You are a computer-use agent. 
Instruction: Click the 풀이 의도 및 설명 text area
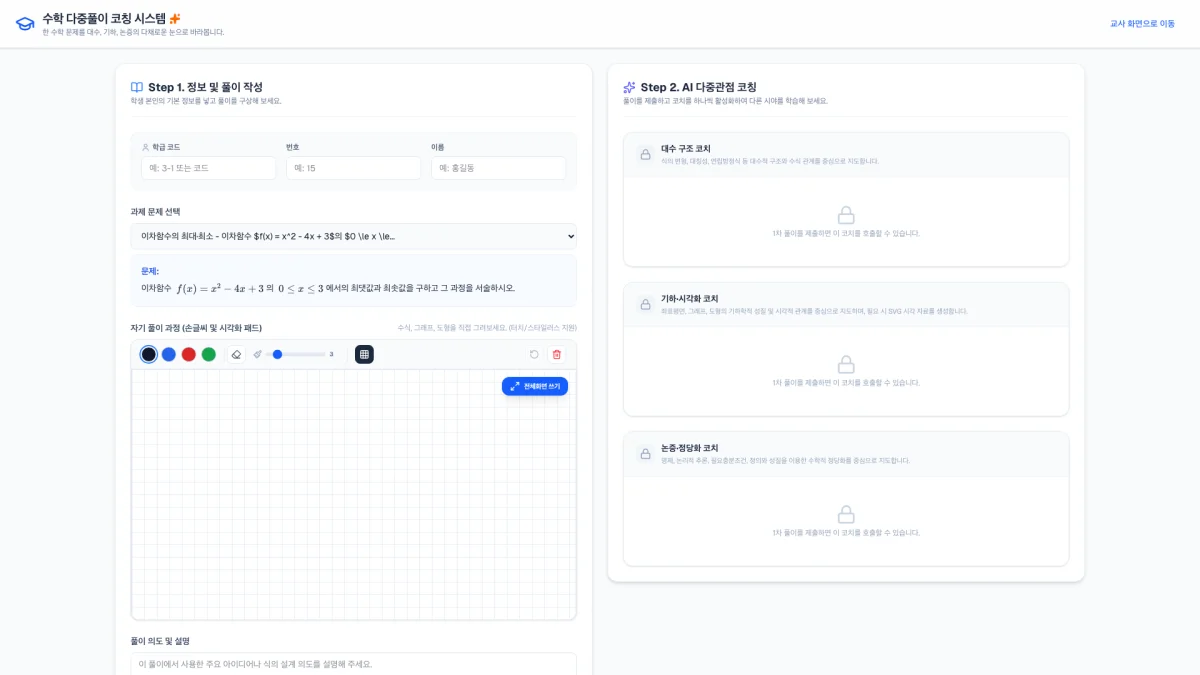click(354, 664)
